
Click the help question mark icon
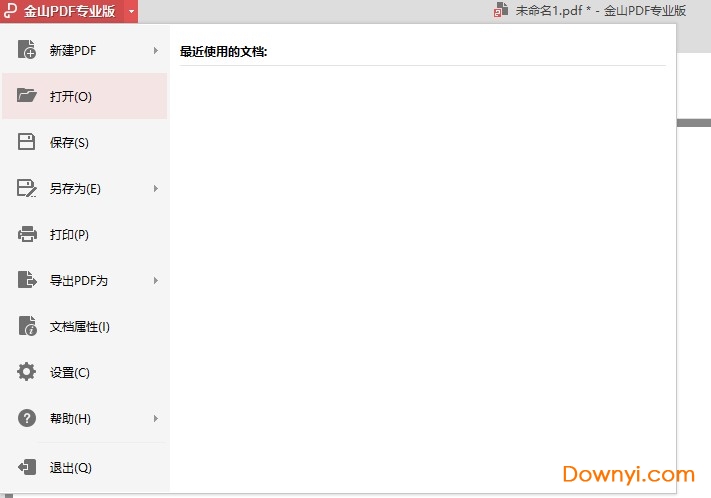[27, 418]
